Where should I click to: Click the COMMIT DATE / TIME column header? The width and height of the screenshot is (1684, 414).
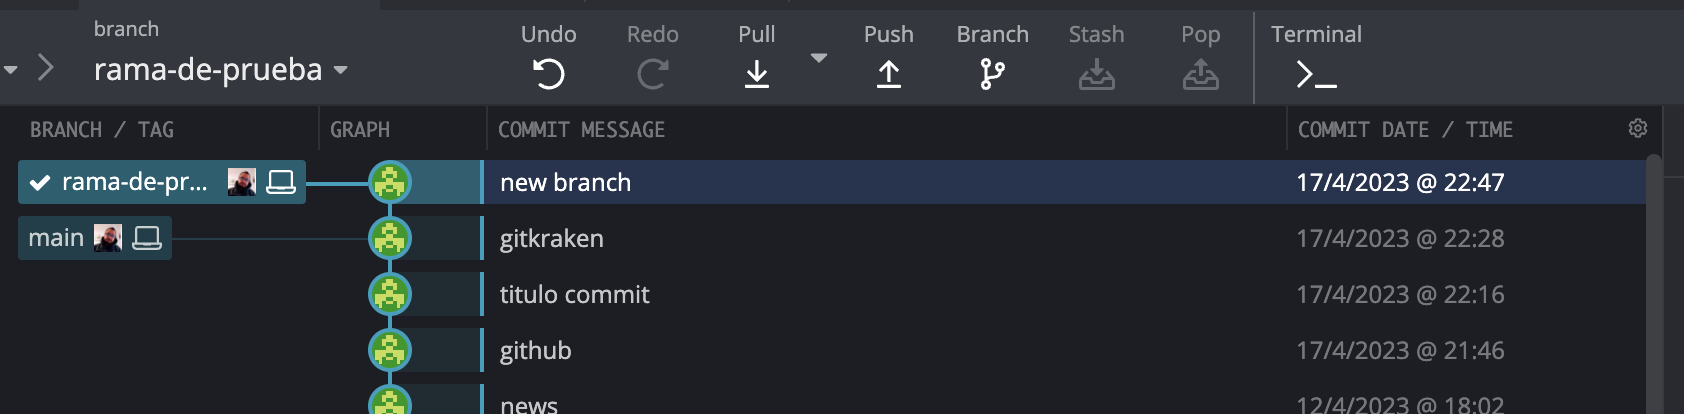[1404, 130]
